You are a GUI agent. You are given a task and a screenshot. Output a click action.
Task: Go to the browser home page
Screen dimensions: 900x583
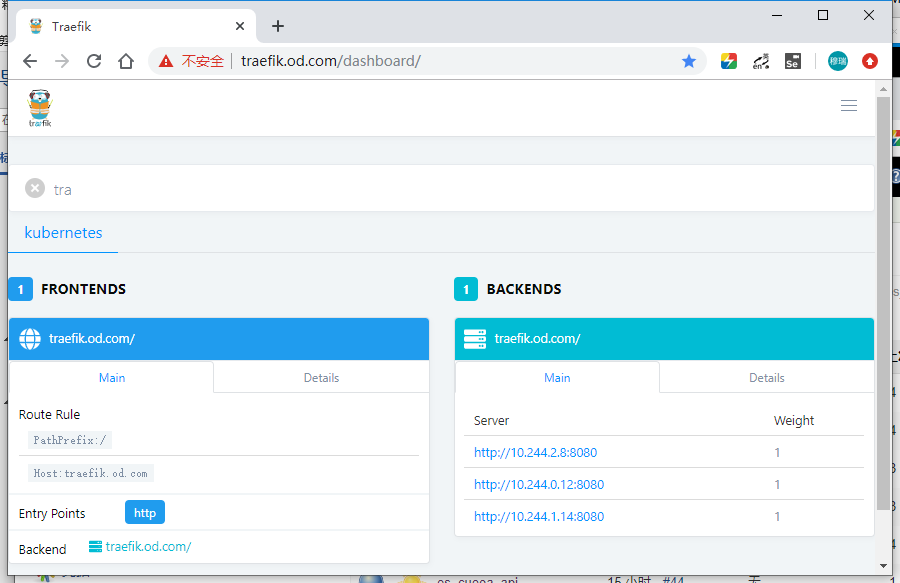click(126, 61)
